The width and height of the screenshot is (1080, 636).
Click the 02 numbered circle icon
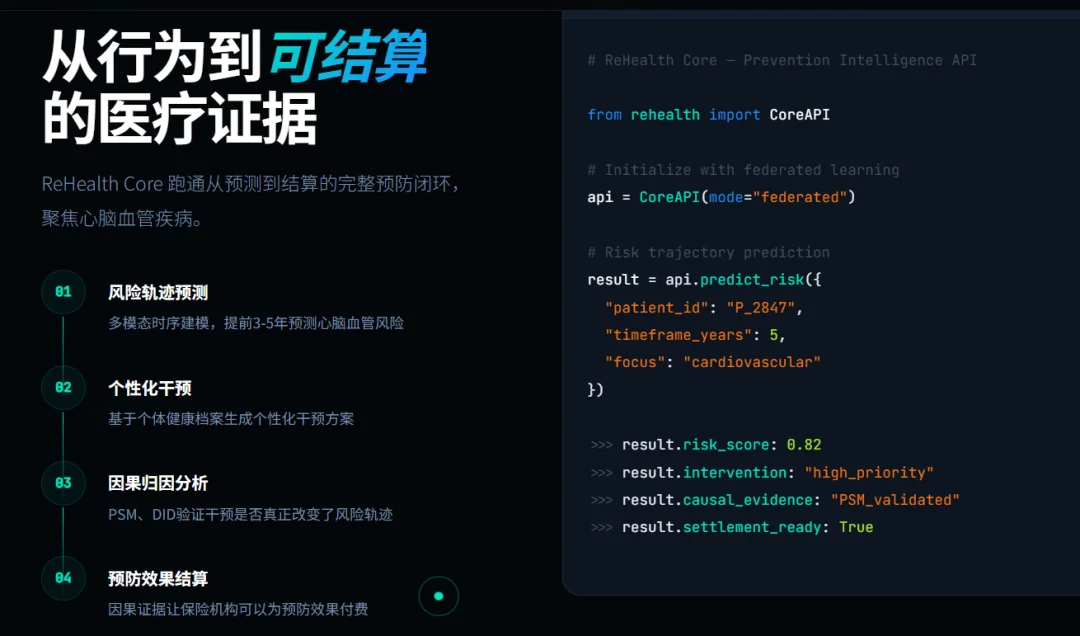coord(63,388)
